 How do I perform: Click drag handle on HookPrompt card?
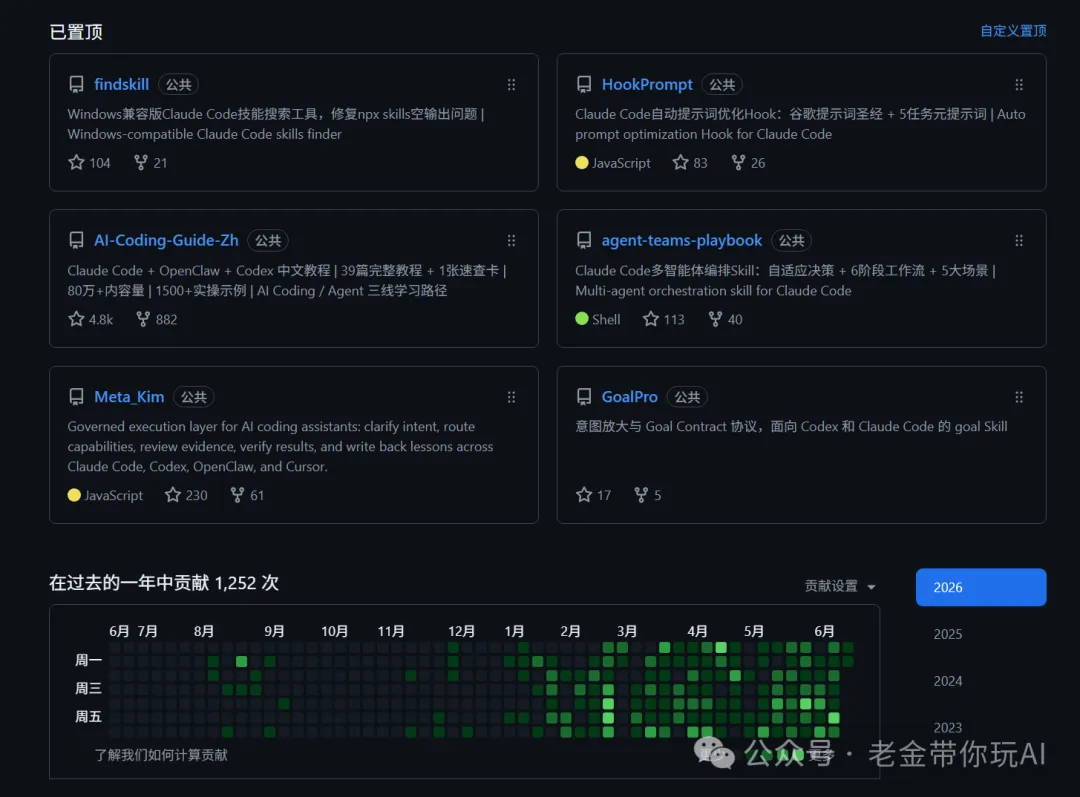(x=1019, y=84)
